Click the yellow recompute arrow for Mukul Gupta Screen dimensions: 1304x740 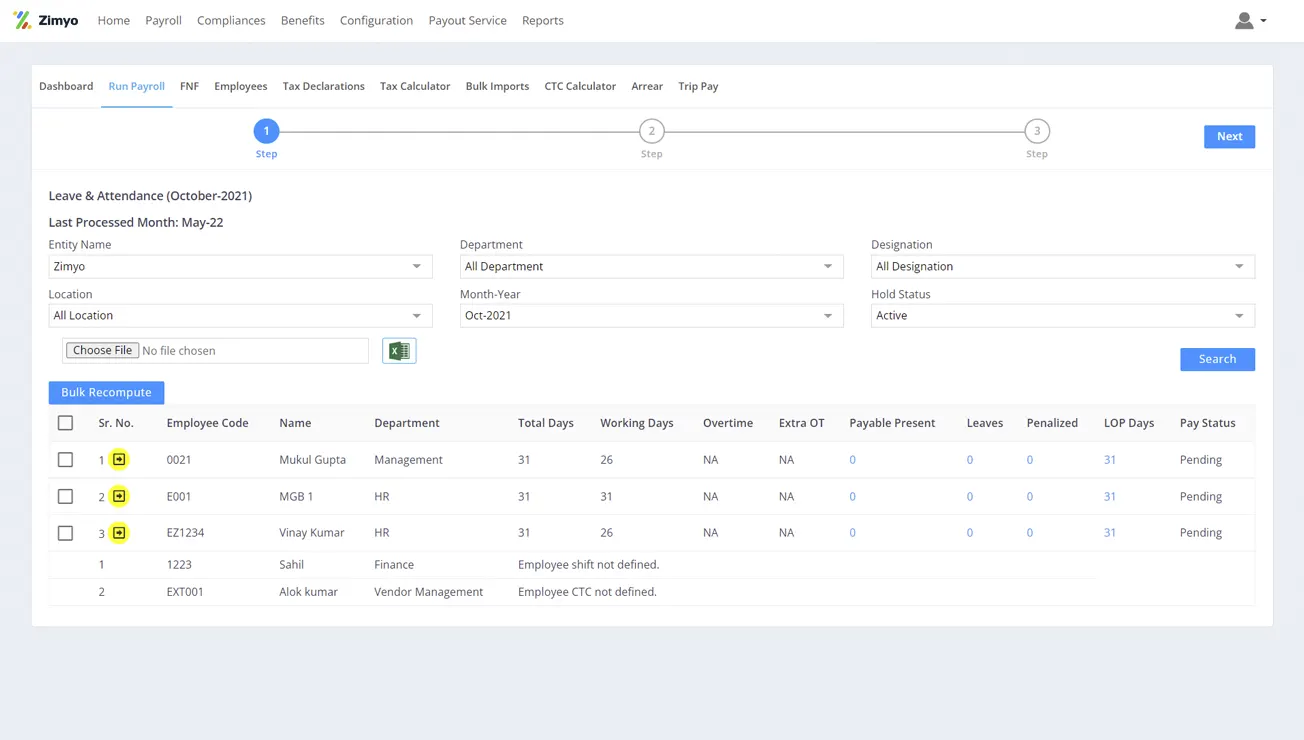tap(119, 459)
